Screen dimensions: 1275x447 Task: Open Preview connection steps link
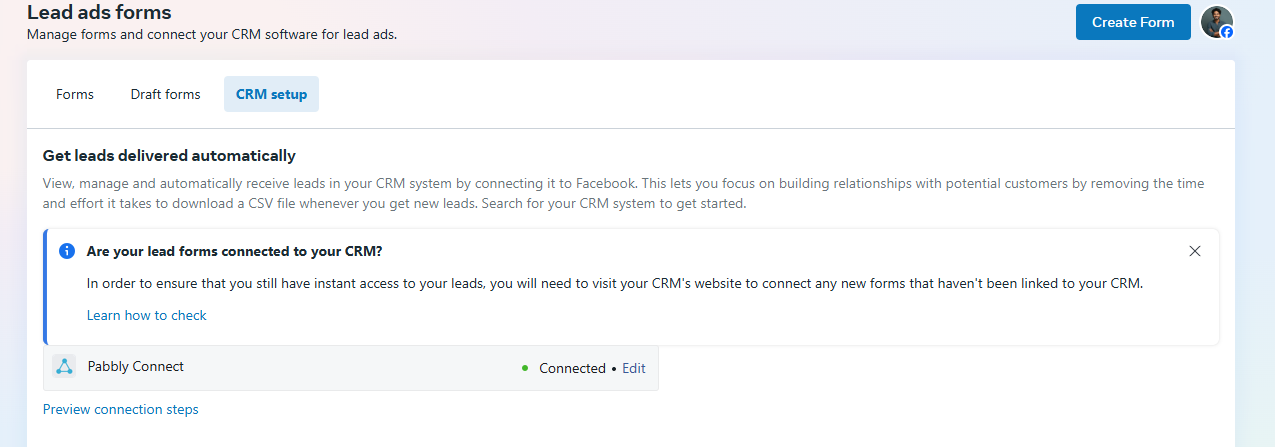pyautogui.click(x=121, y=409)
